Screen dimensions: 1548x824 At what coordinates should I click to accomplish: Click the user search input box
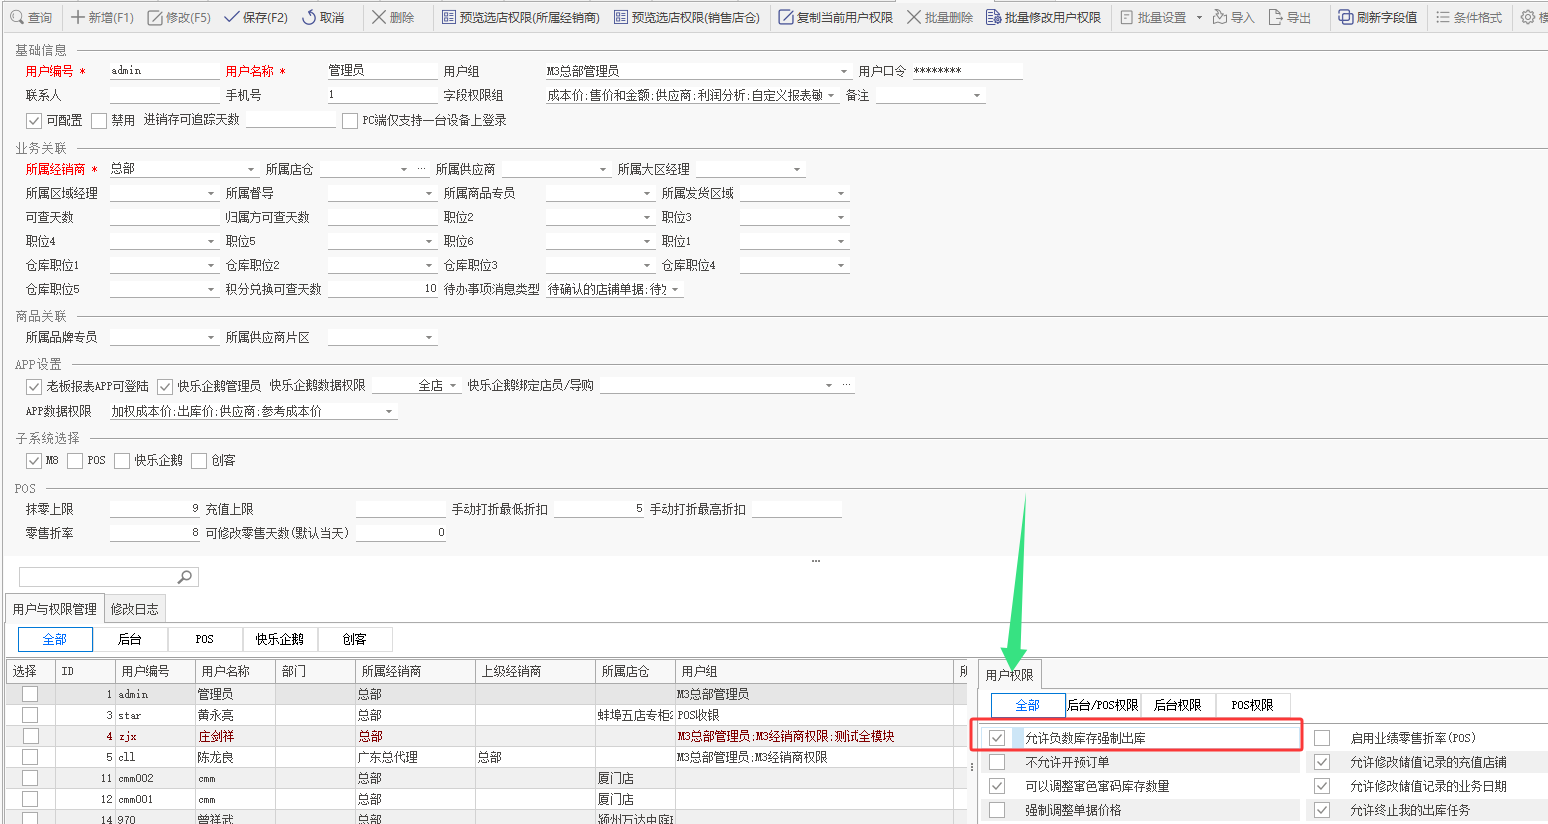coord(98,577)
